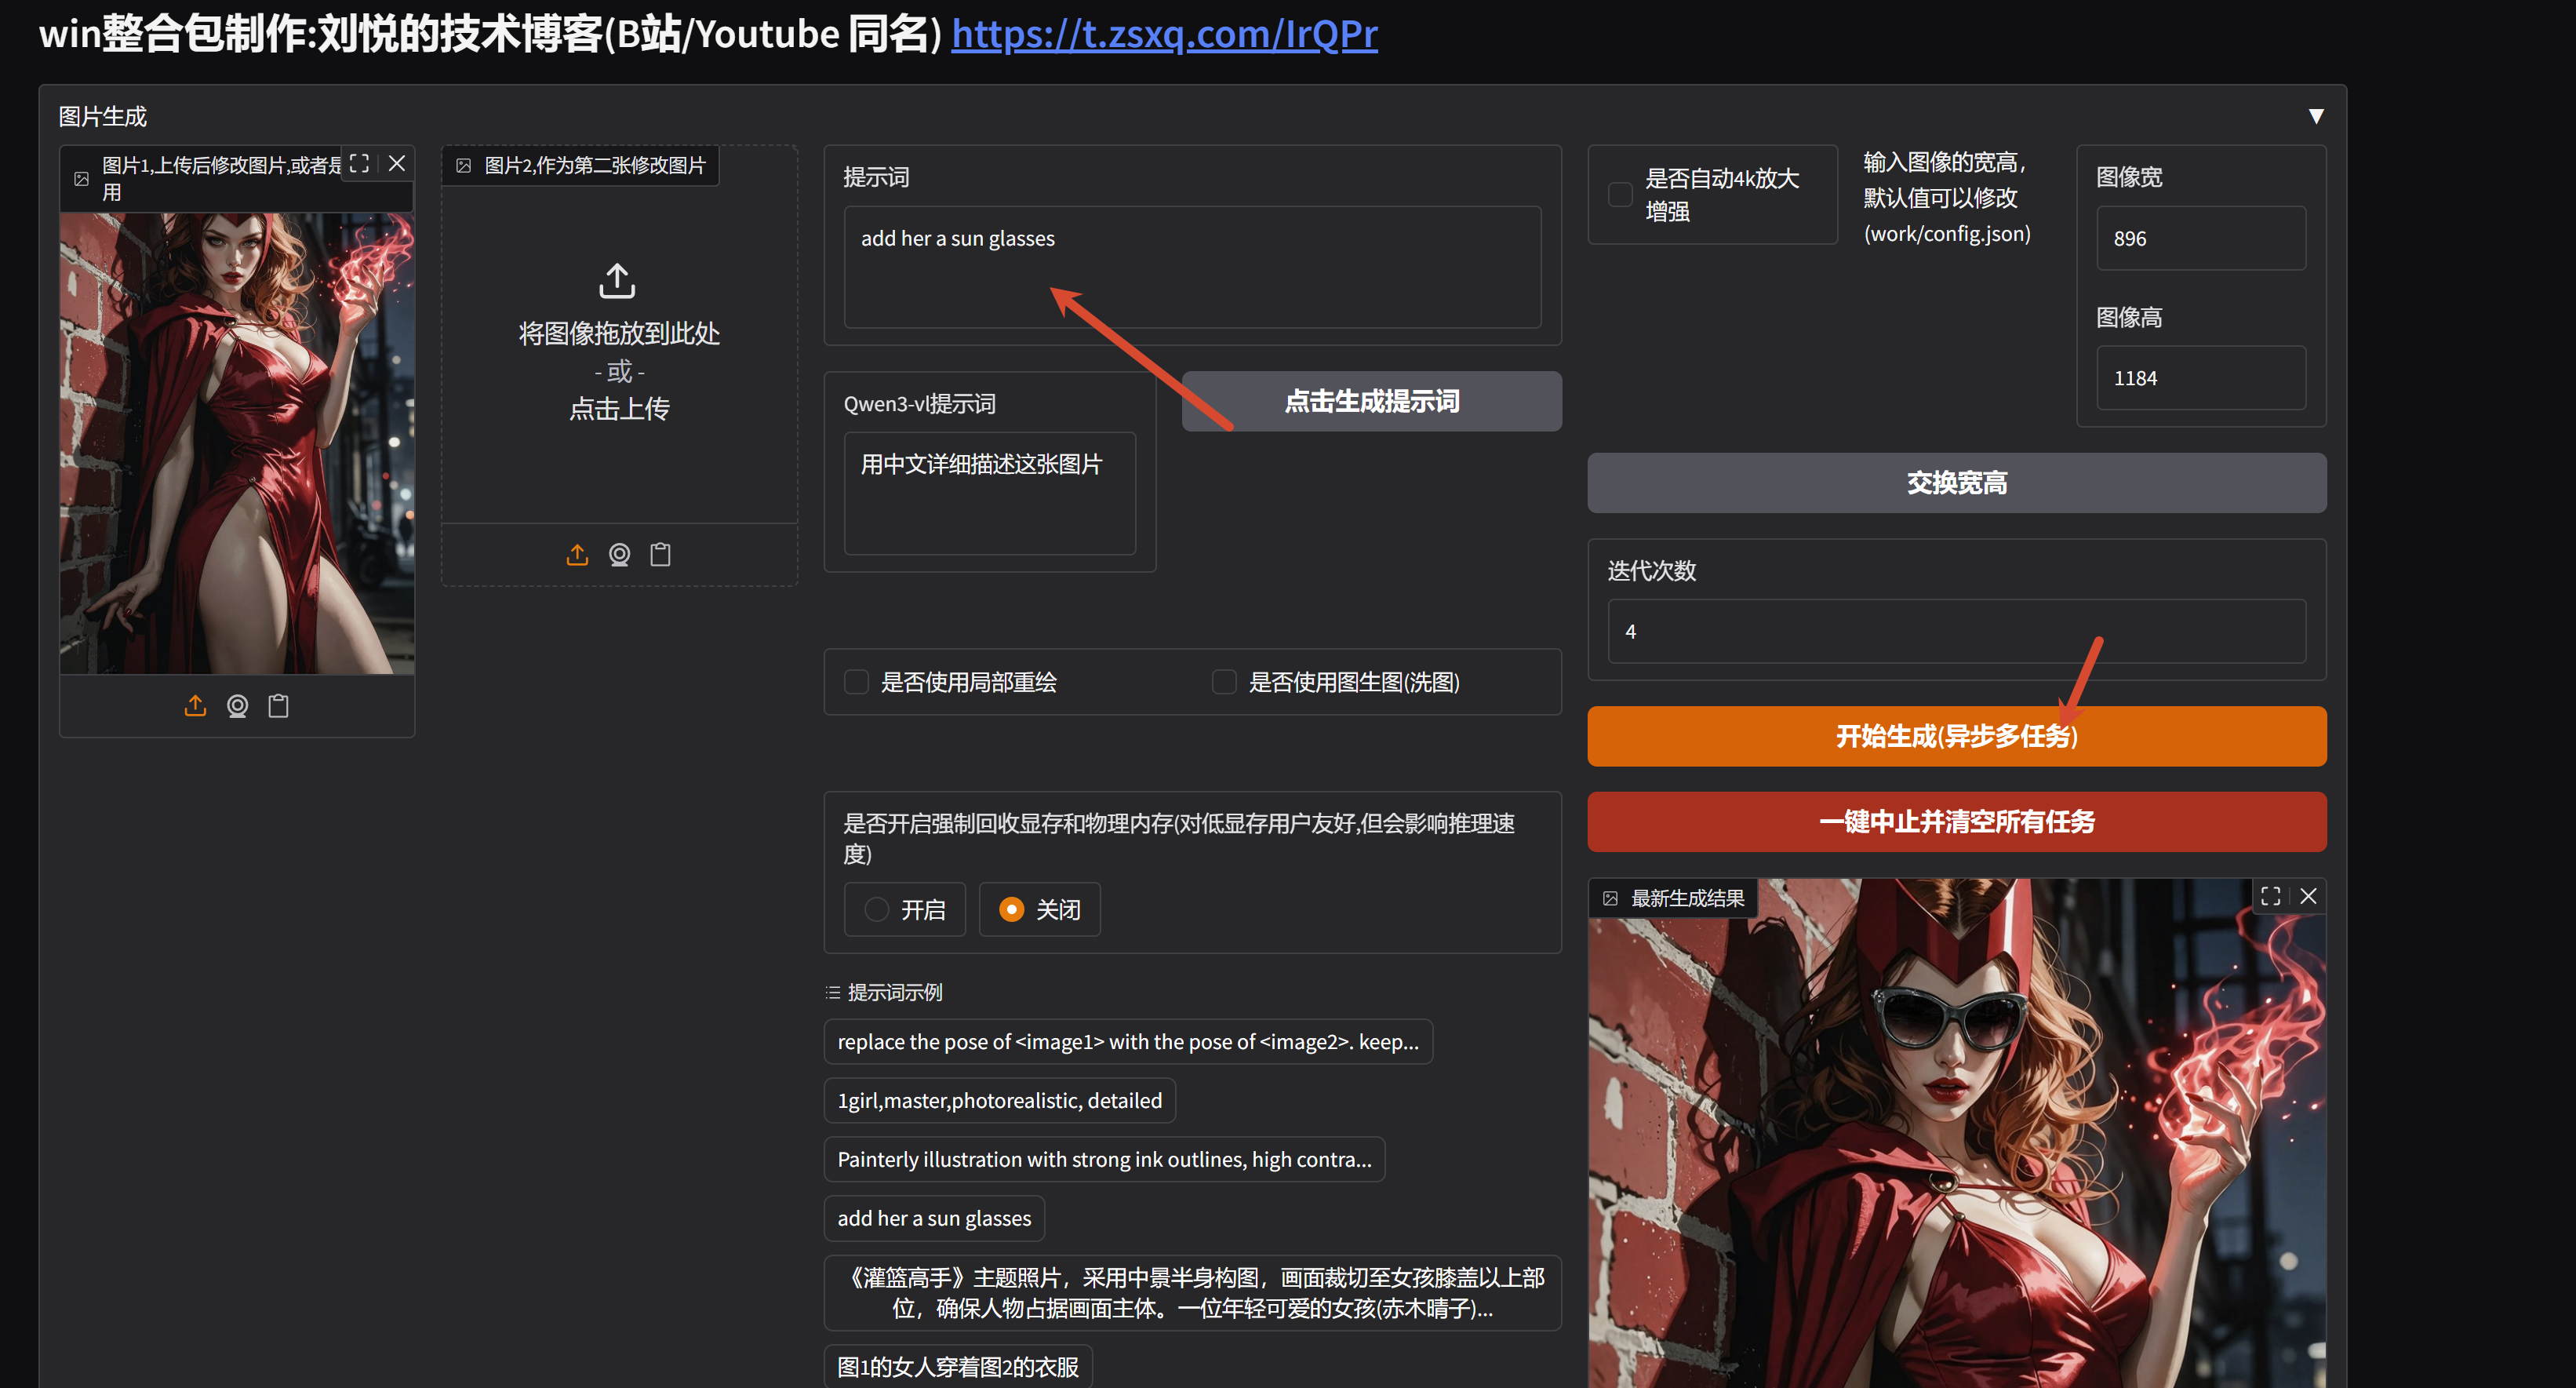Click 点击生成提示词 button
The image size is (2576, 1388).
click(1371, 401)
